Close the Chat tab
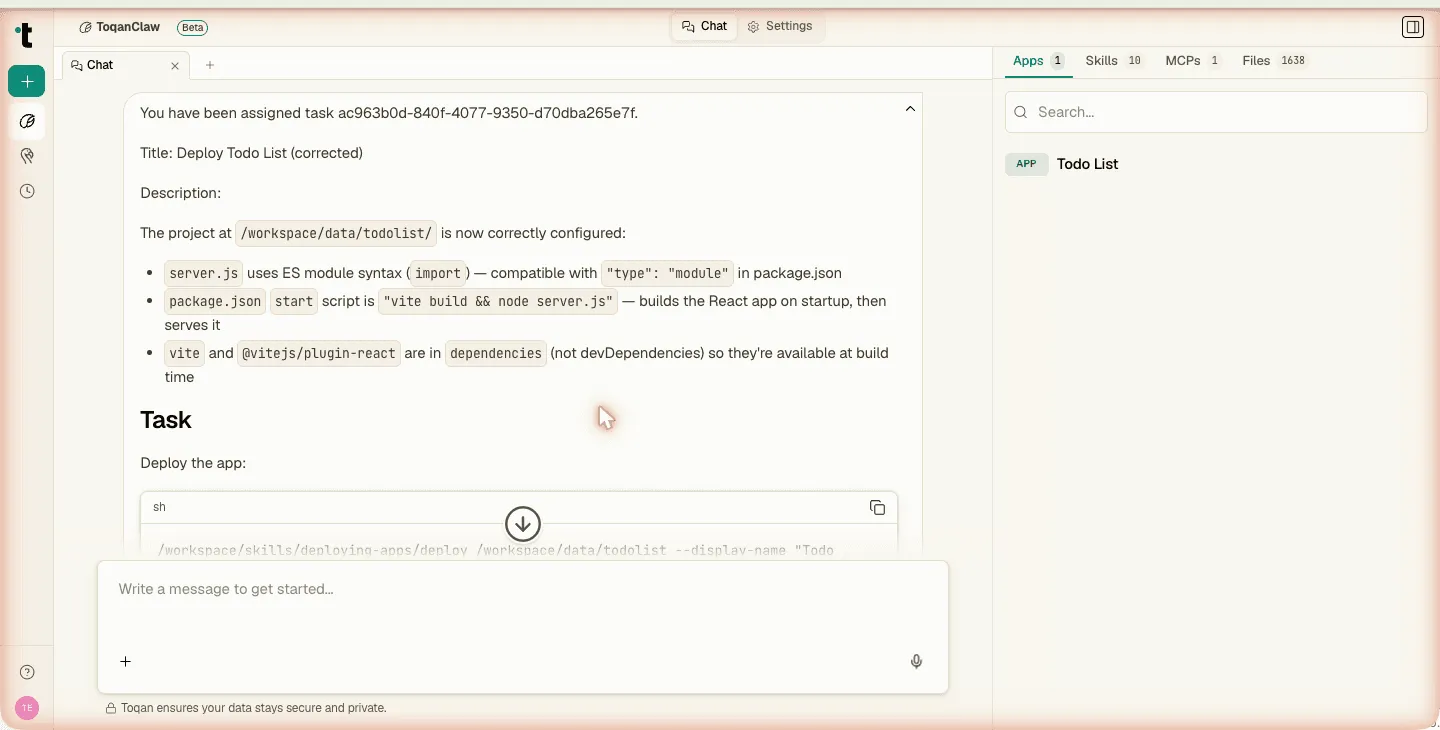The height and width of the screenshot is (730, 1440). pos(175,66)
